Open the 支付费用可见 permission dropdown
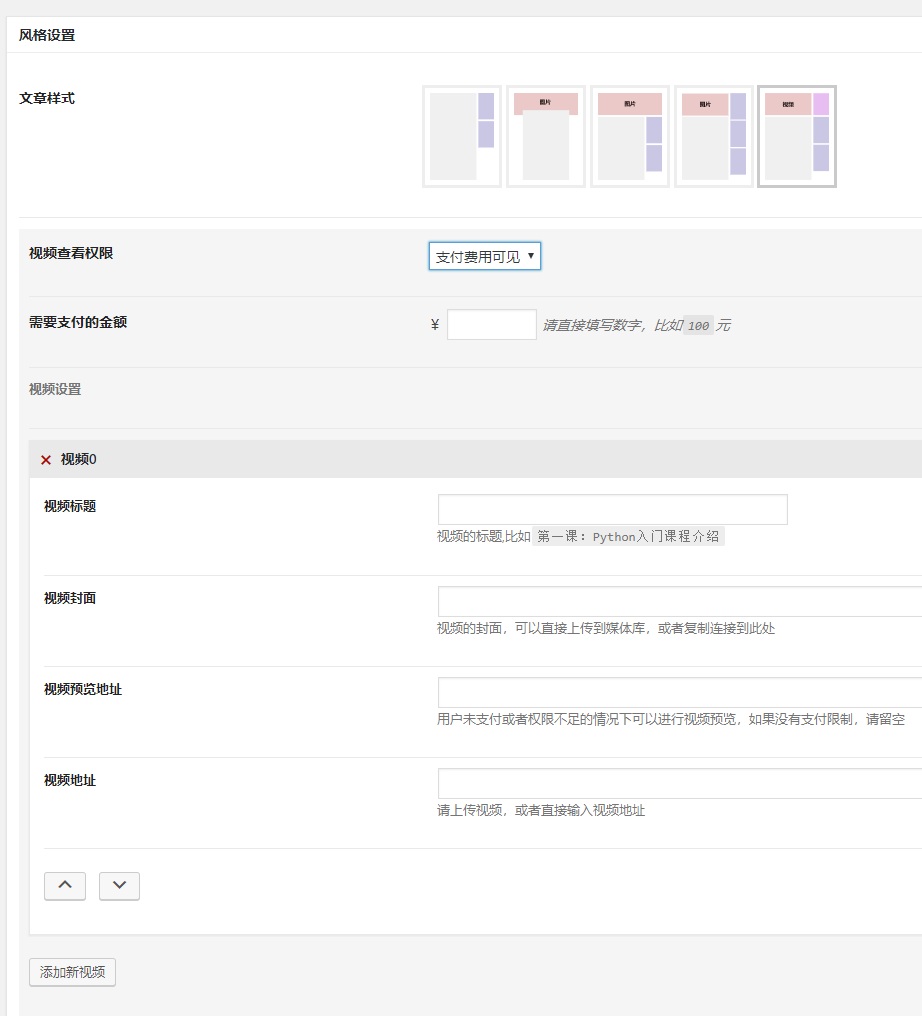The height and width of the screenshot is (1016, 922). click(485, 257)
